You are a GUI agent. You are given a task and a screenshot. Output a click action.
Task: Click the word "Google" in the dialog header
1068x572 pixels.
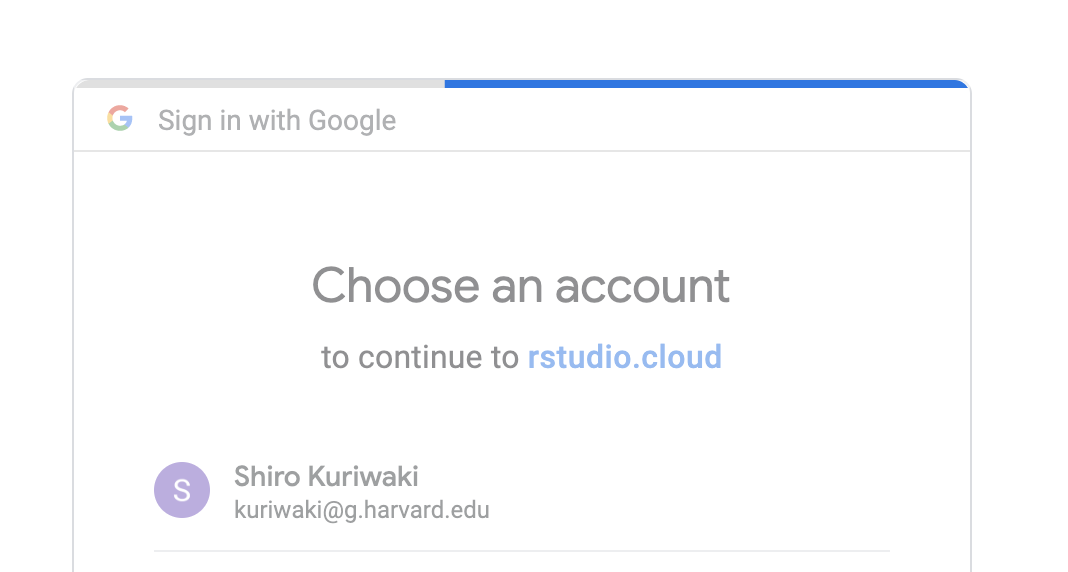[x=352, y=121]
